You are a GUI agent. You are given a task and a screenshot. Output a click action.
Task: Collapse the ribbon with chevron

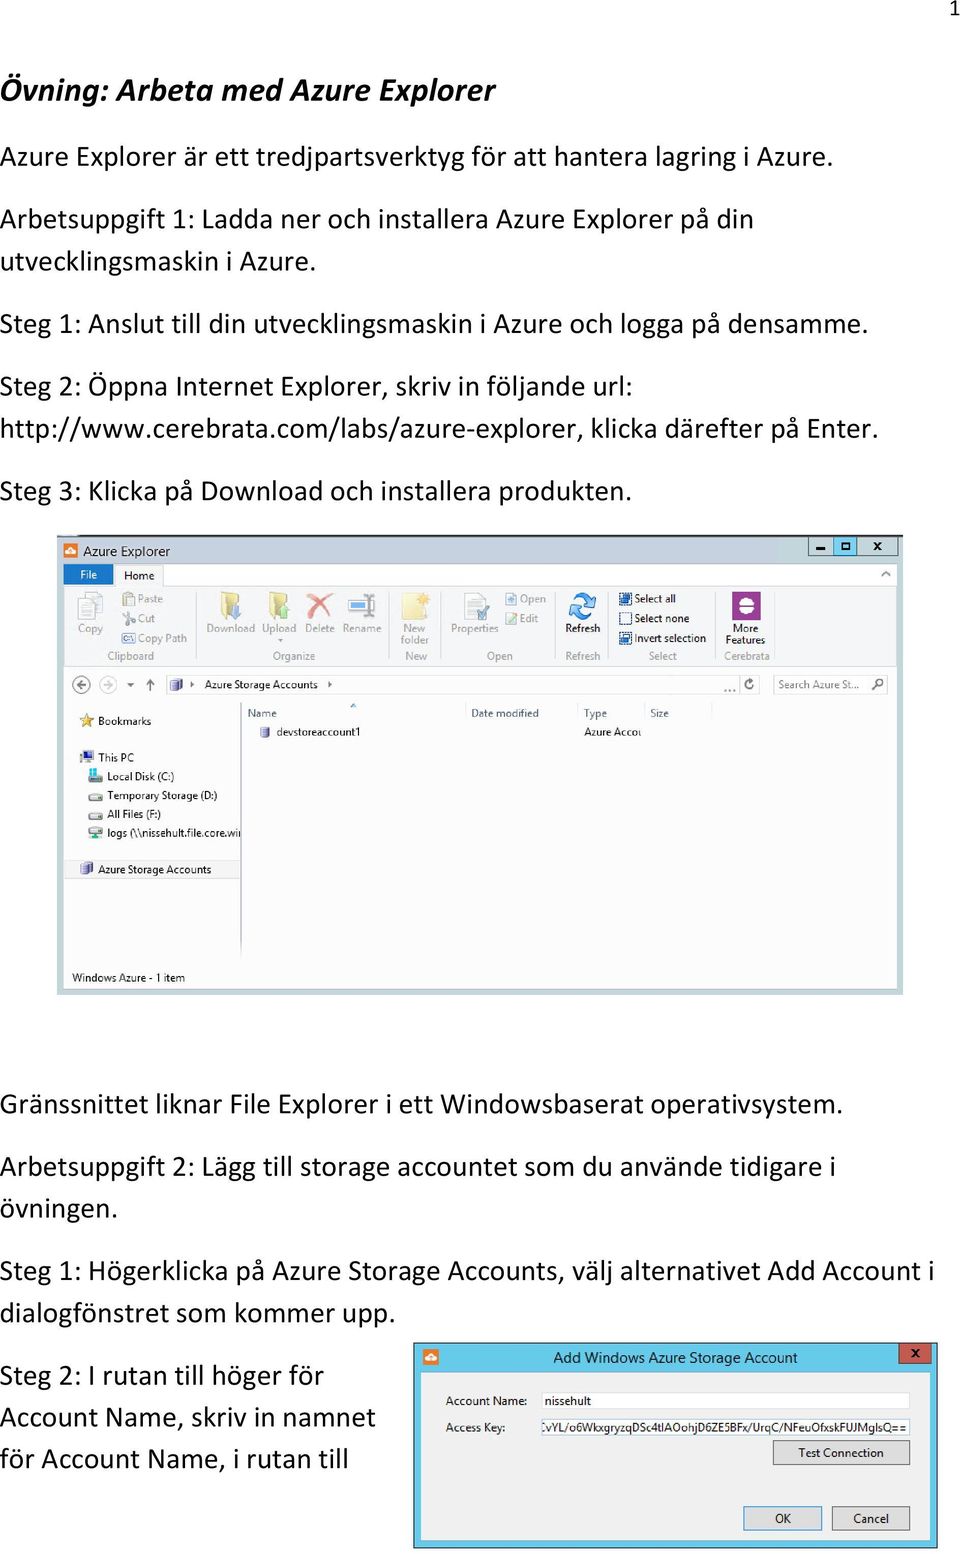pyautogui.click(x=885, y=574)
